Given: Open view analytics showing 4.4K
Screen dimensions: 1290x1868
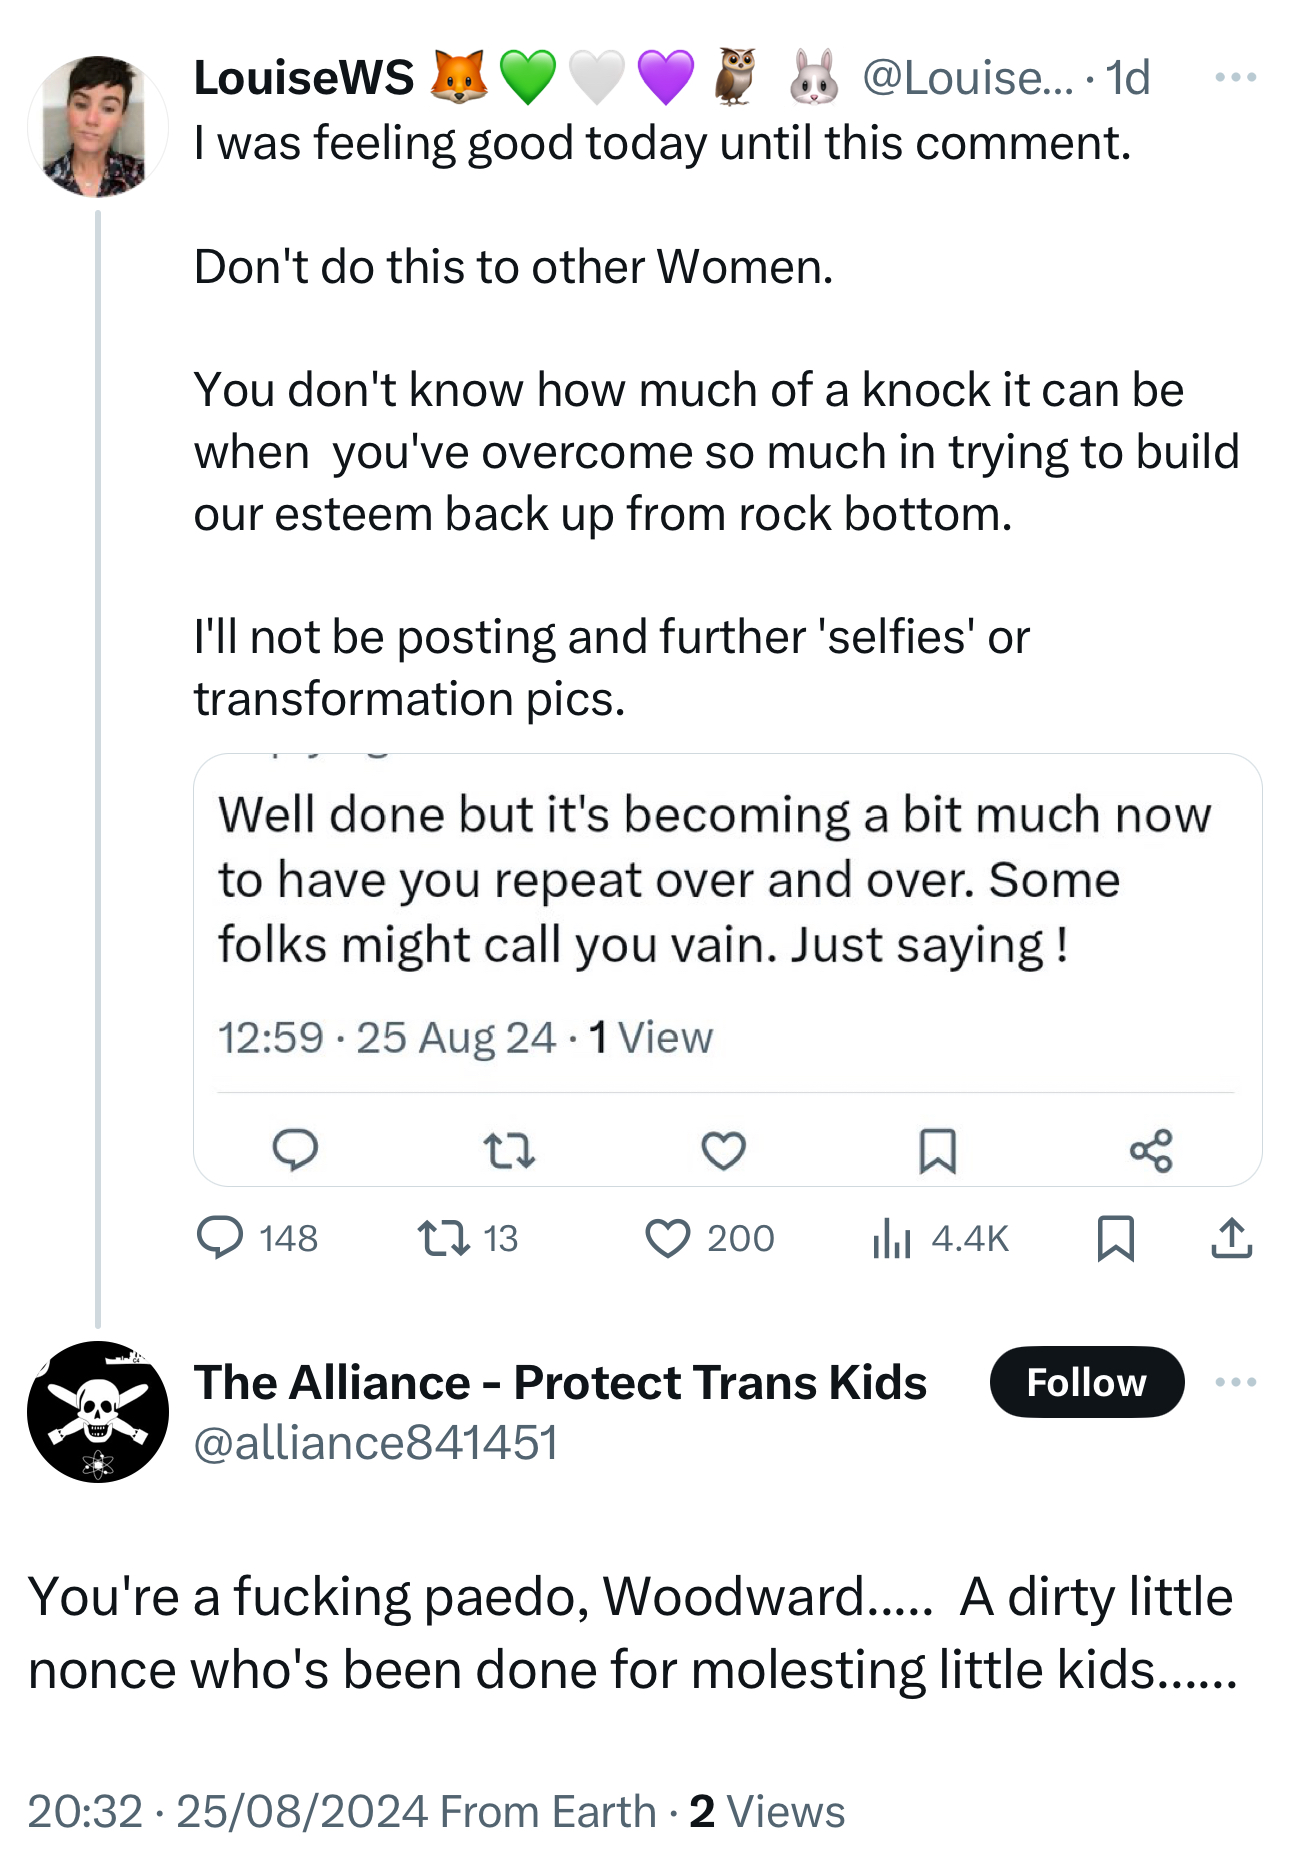Looking at the screenshot, I should coord(892,1238).
